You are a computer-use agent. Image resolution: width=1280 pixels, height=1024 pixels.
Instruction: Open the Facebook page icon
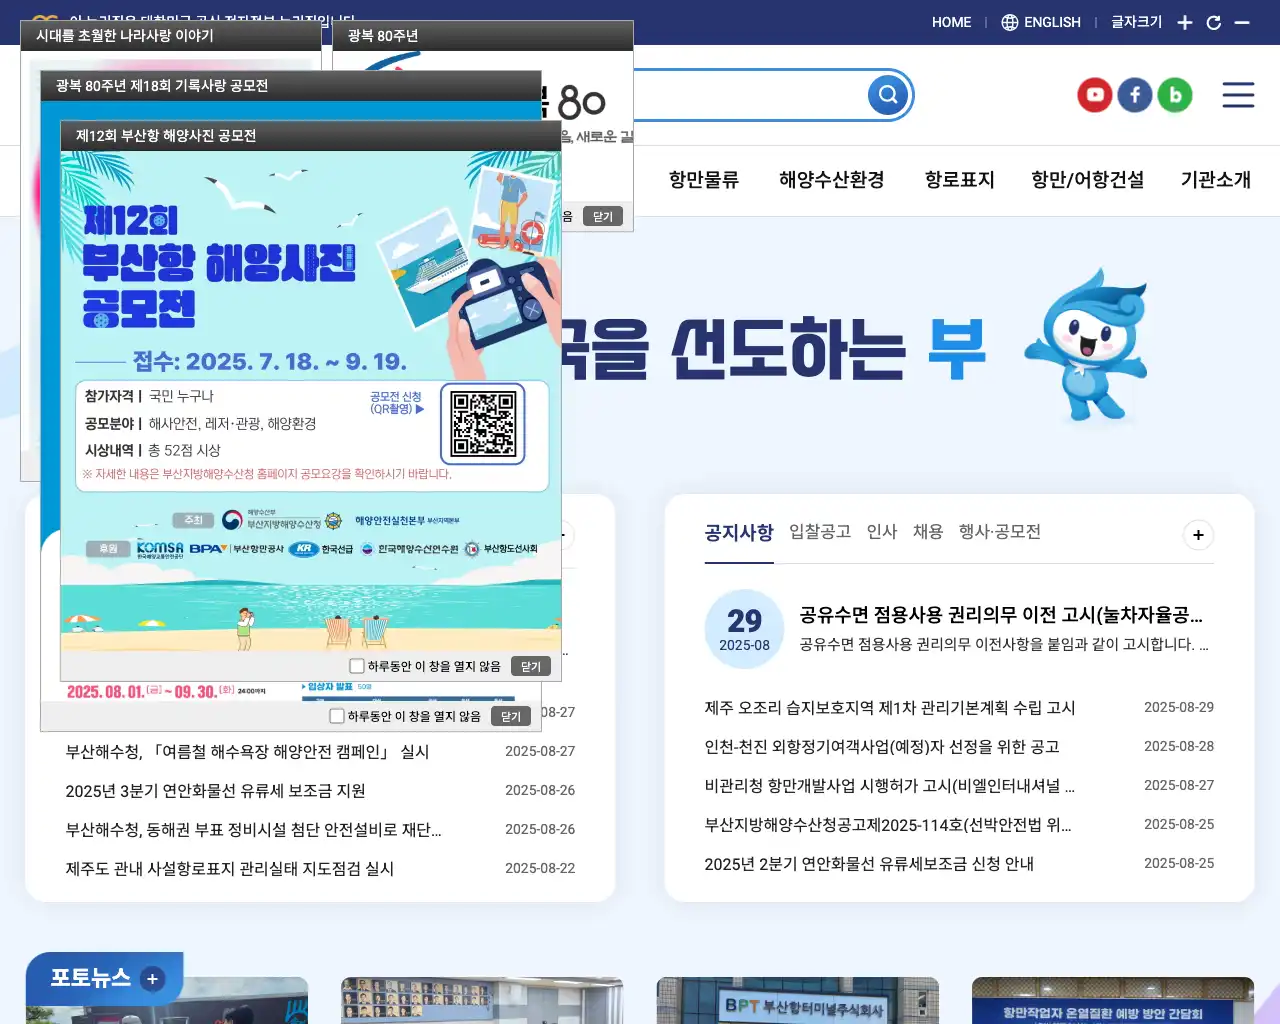pyautogui.click(x=1135, y=95)
